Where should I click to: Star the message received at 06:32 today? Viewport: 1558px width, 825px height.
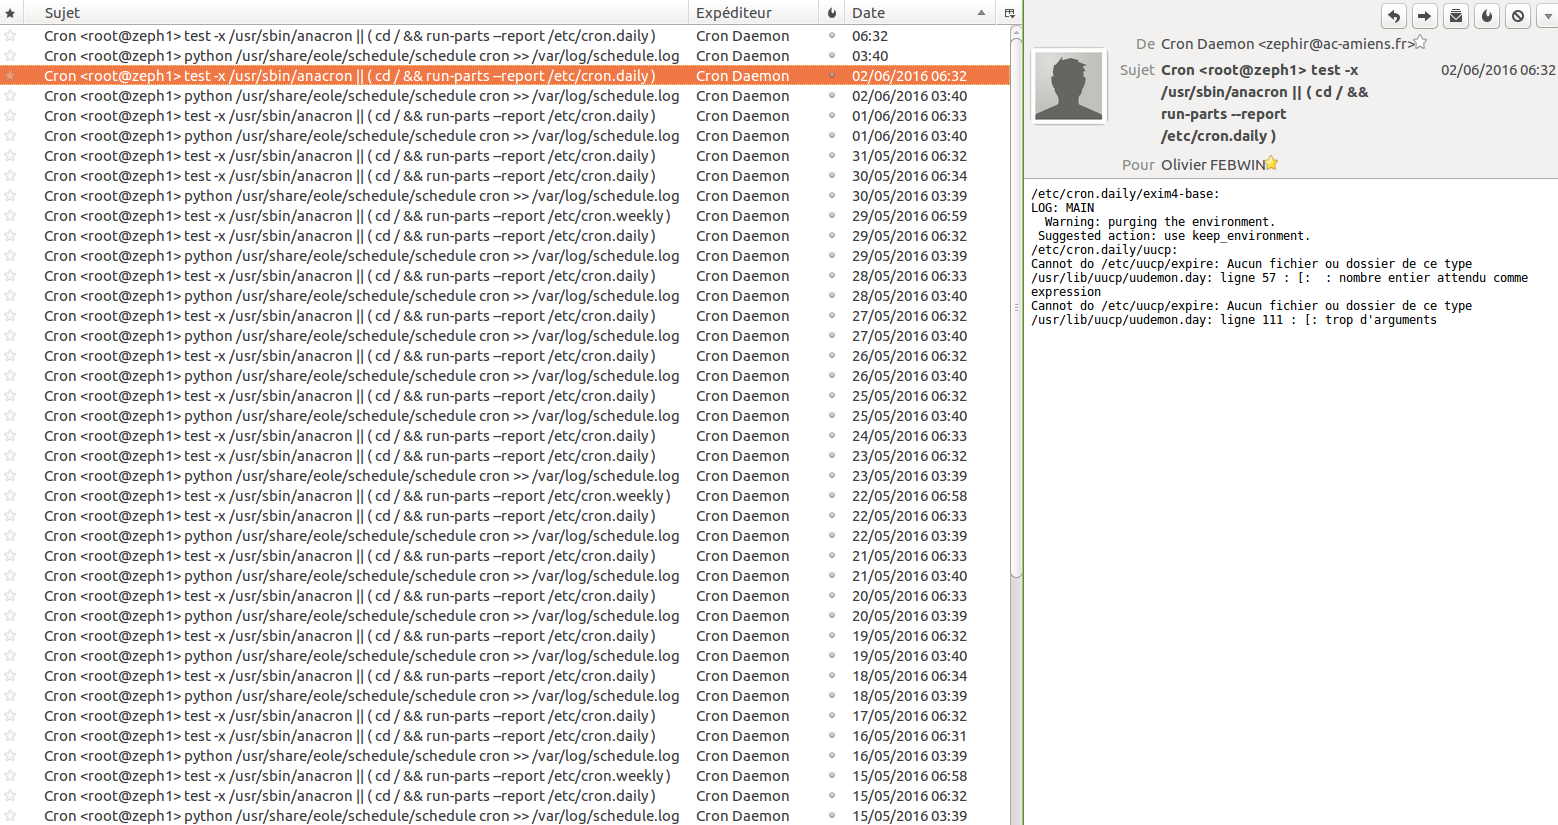(11, 36)
